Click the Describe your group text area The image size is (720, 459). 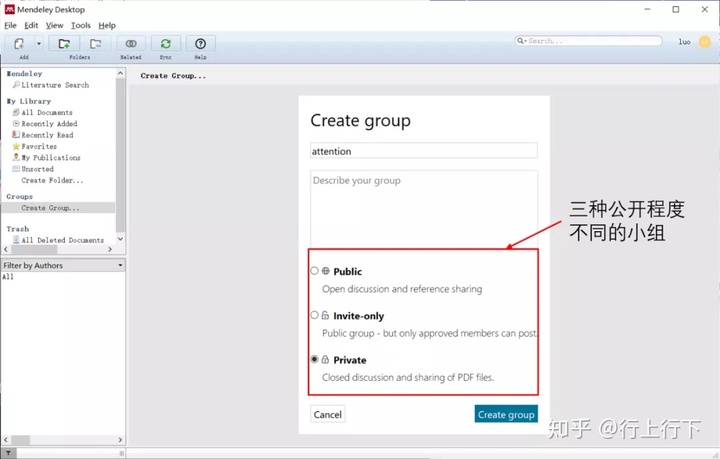pos(424,209)
